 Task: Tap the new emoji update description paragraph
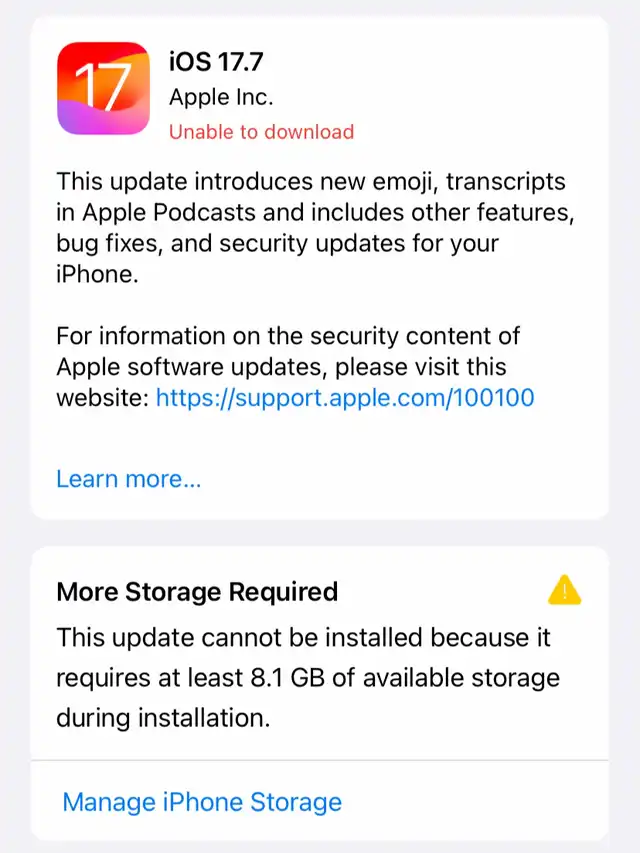click(x=316, y=227)
